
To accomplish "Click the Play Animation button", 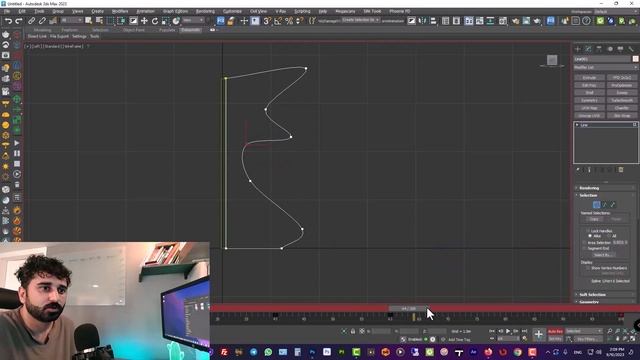I will coord(508,331).
